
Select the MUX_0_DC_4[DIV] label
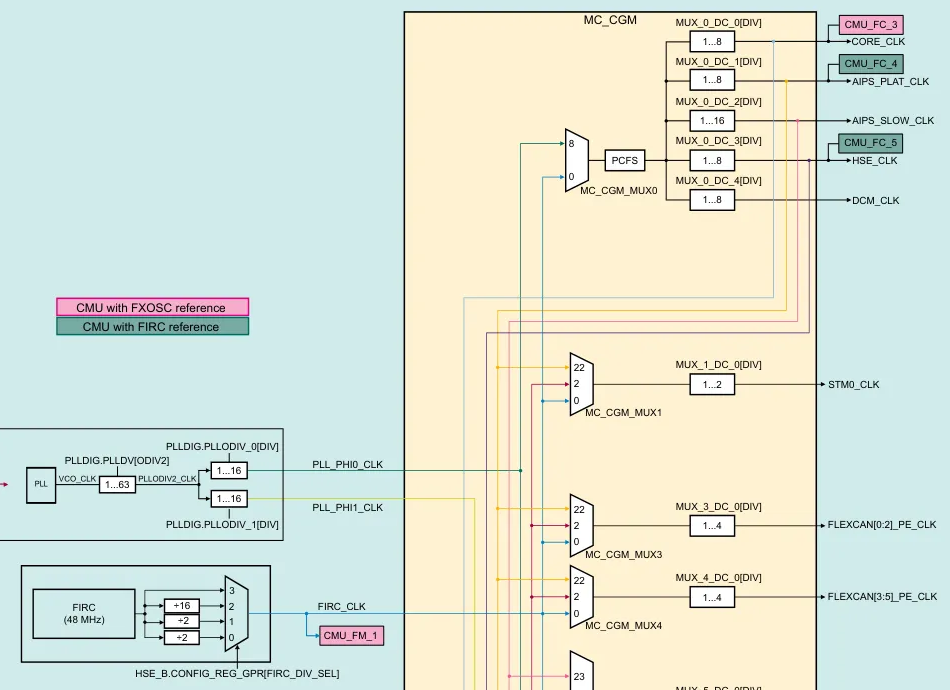pyautogui.click(x=719, y=181)
